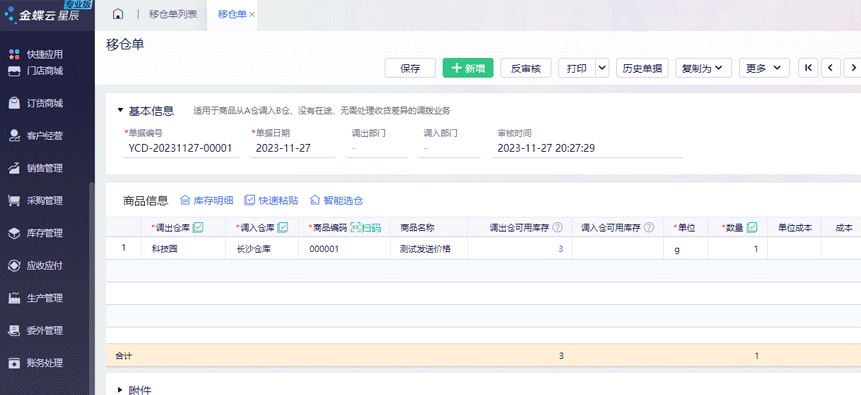Click the 反审核 button
861x395 pixels.
point(526,68)
